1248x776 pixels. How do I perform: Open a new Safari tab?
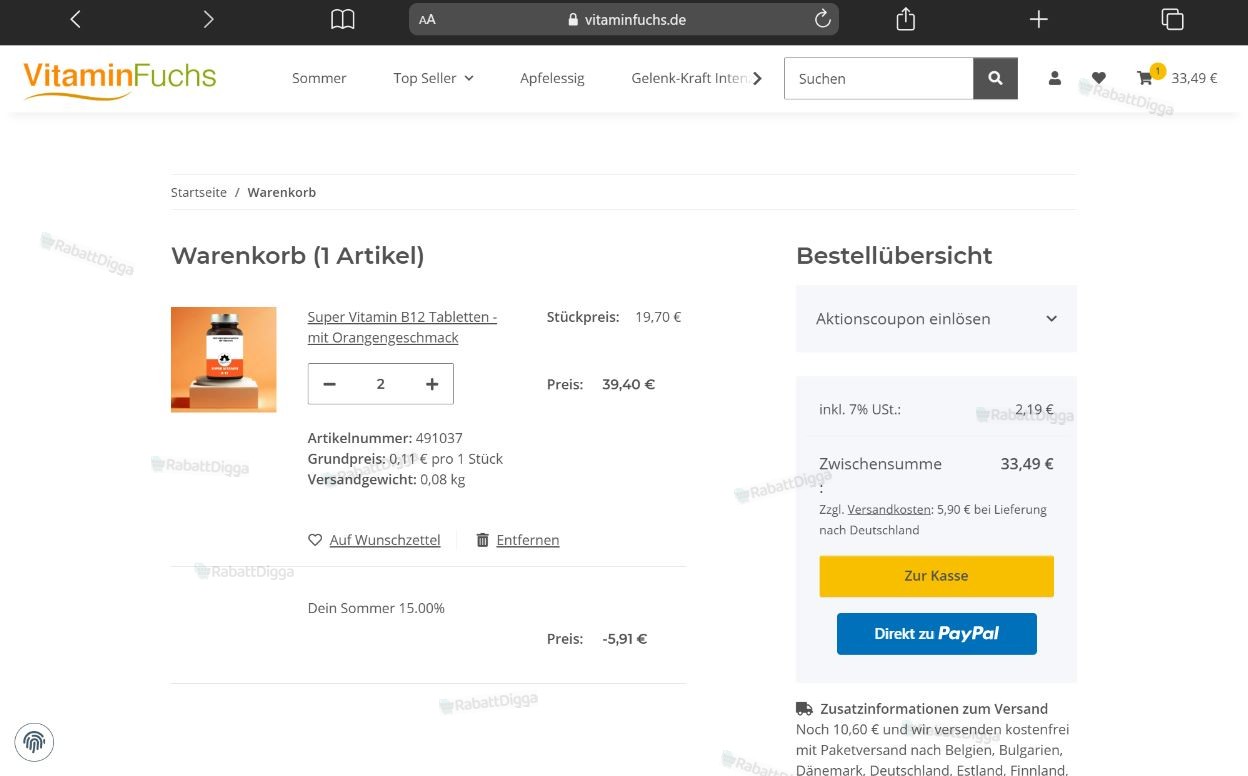click(1039, 19)
